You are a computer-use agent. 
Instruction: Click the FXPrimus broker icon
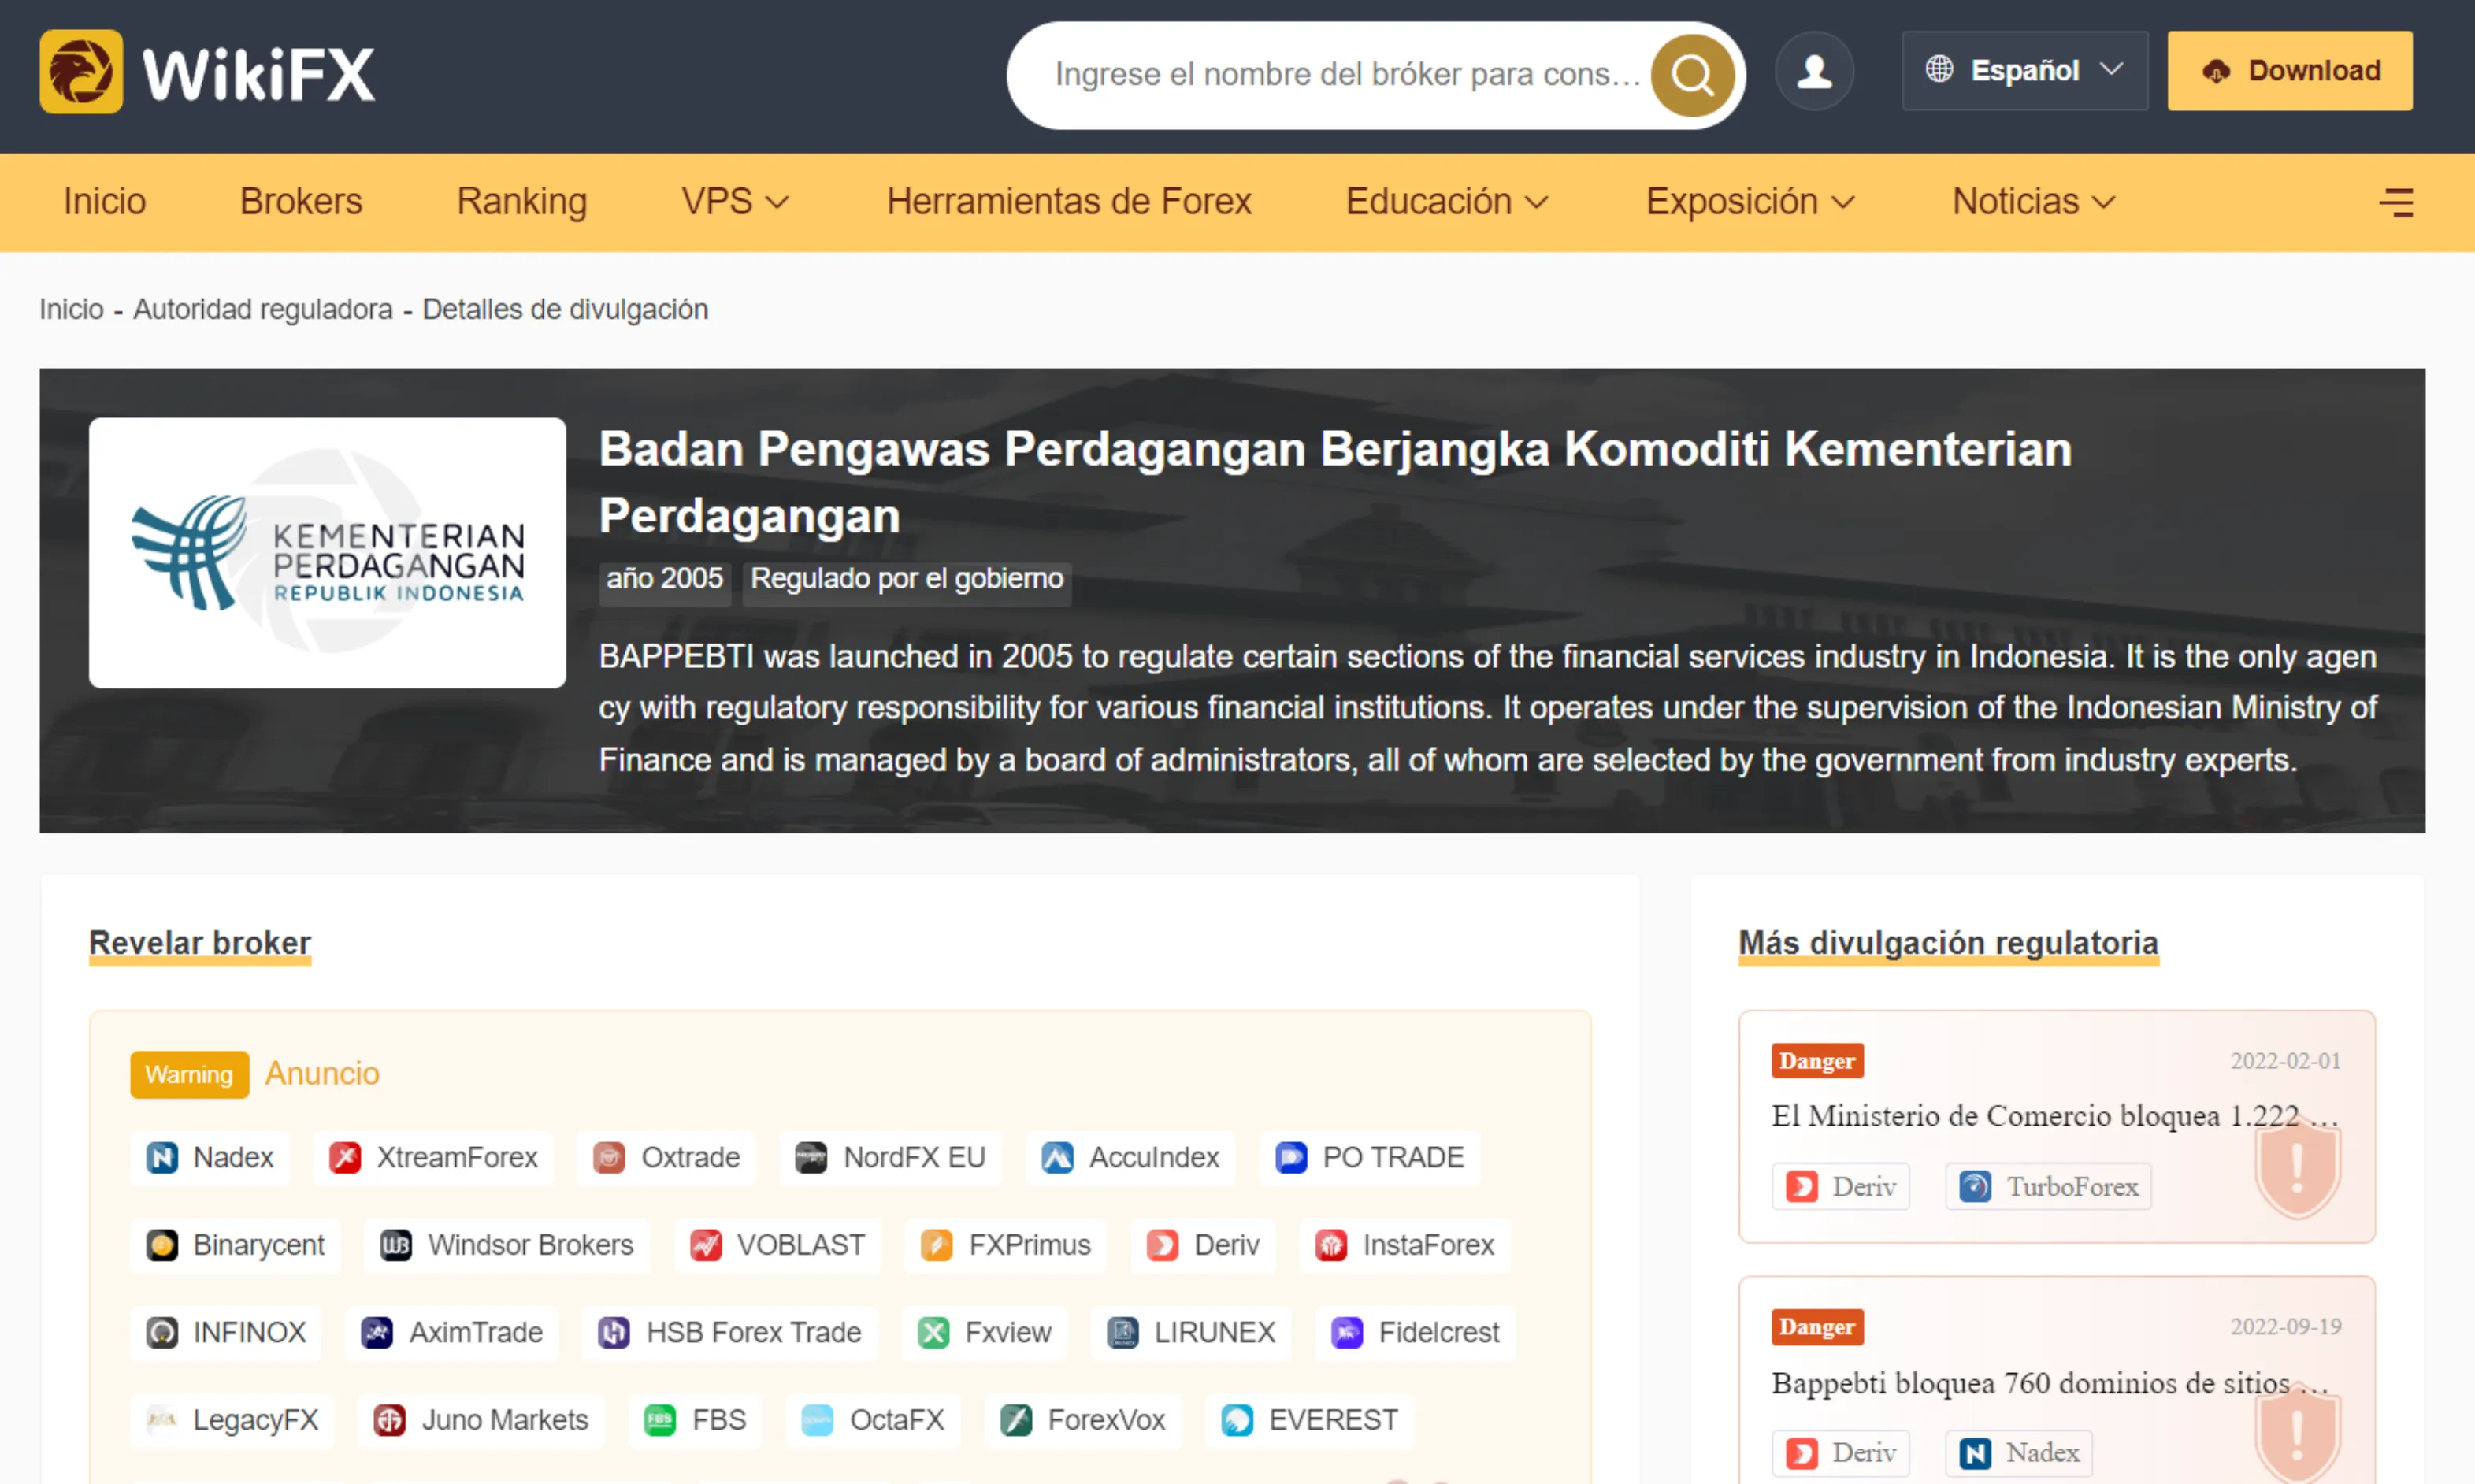click(937, 1245)
